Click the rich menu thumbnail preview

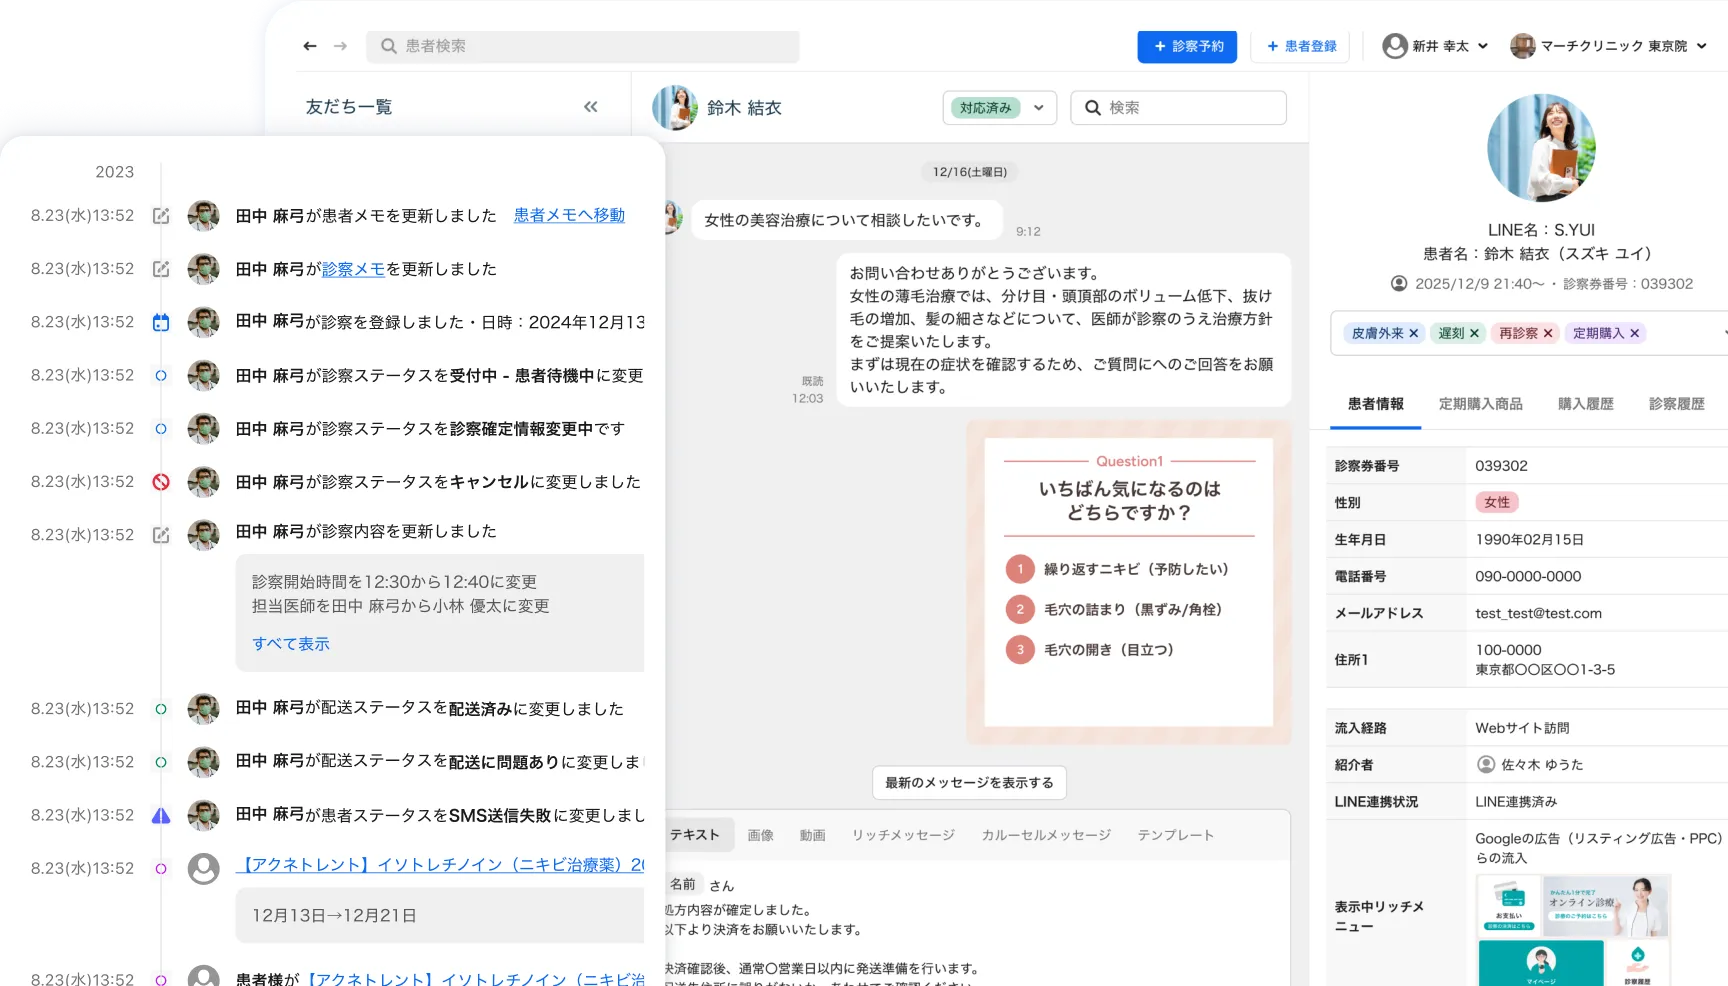tap(1573, 930)
